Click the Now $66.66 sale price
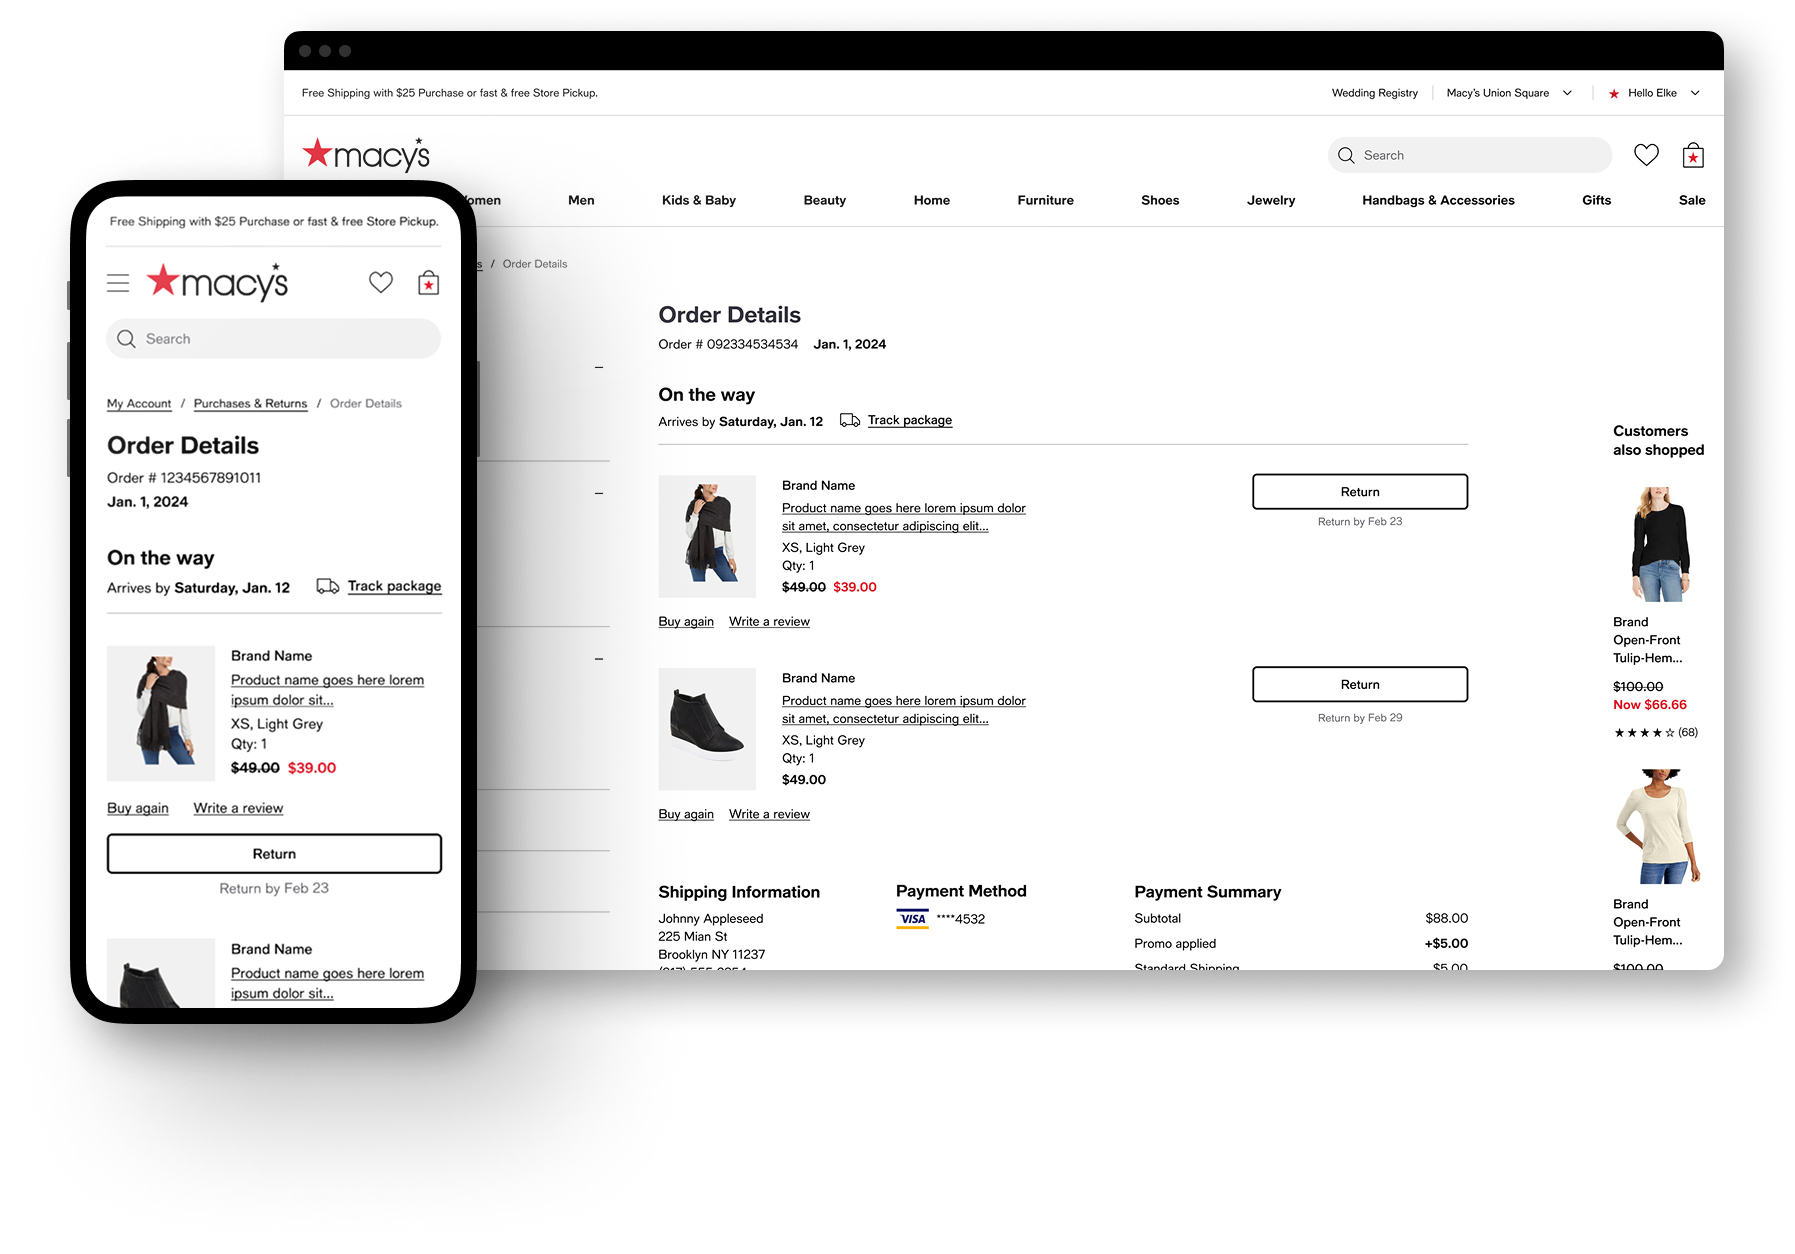The width and height of the screenshot is (1795, 1254). pos(1650,705)
